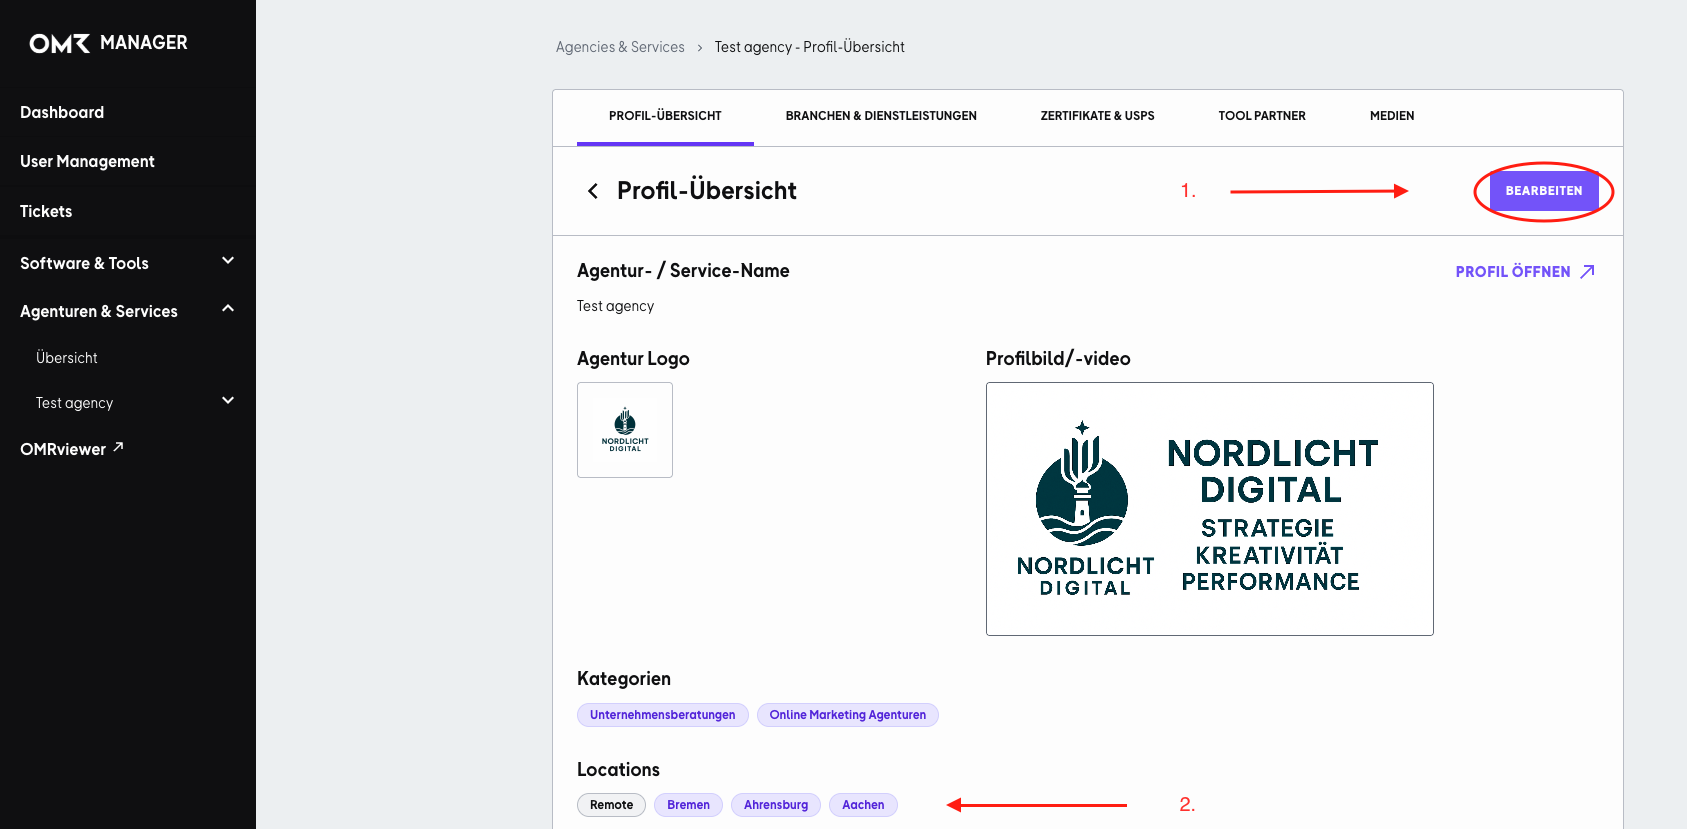Select Test agency sidebar entry

point(74,403)
